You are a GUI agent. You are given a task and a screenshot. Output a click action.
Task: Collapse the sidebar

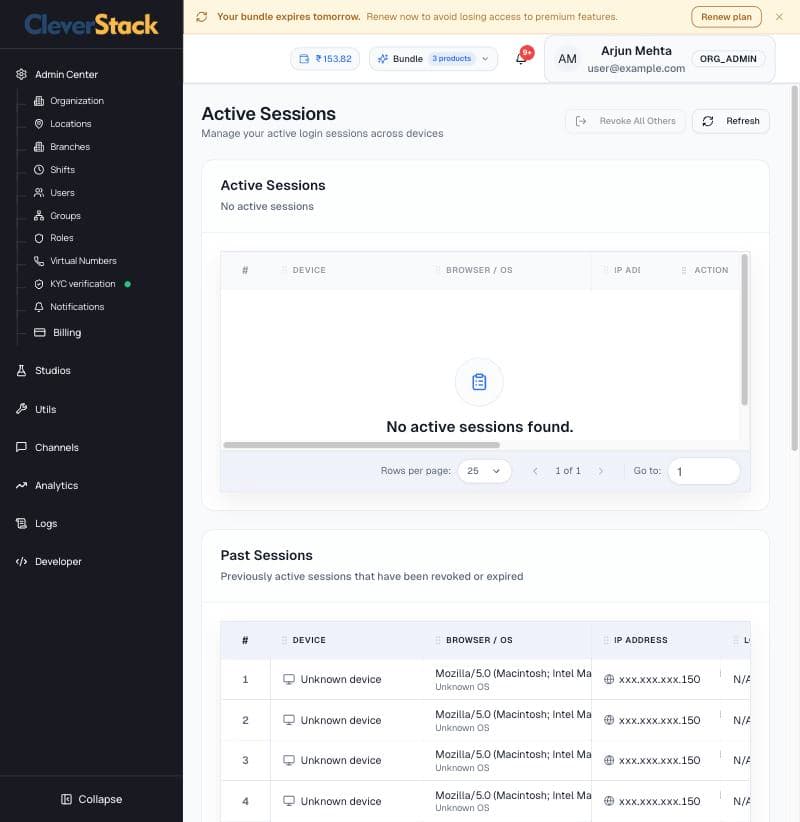(92, 799)
